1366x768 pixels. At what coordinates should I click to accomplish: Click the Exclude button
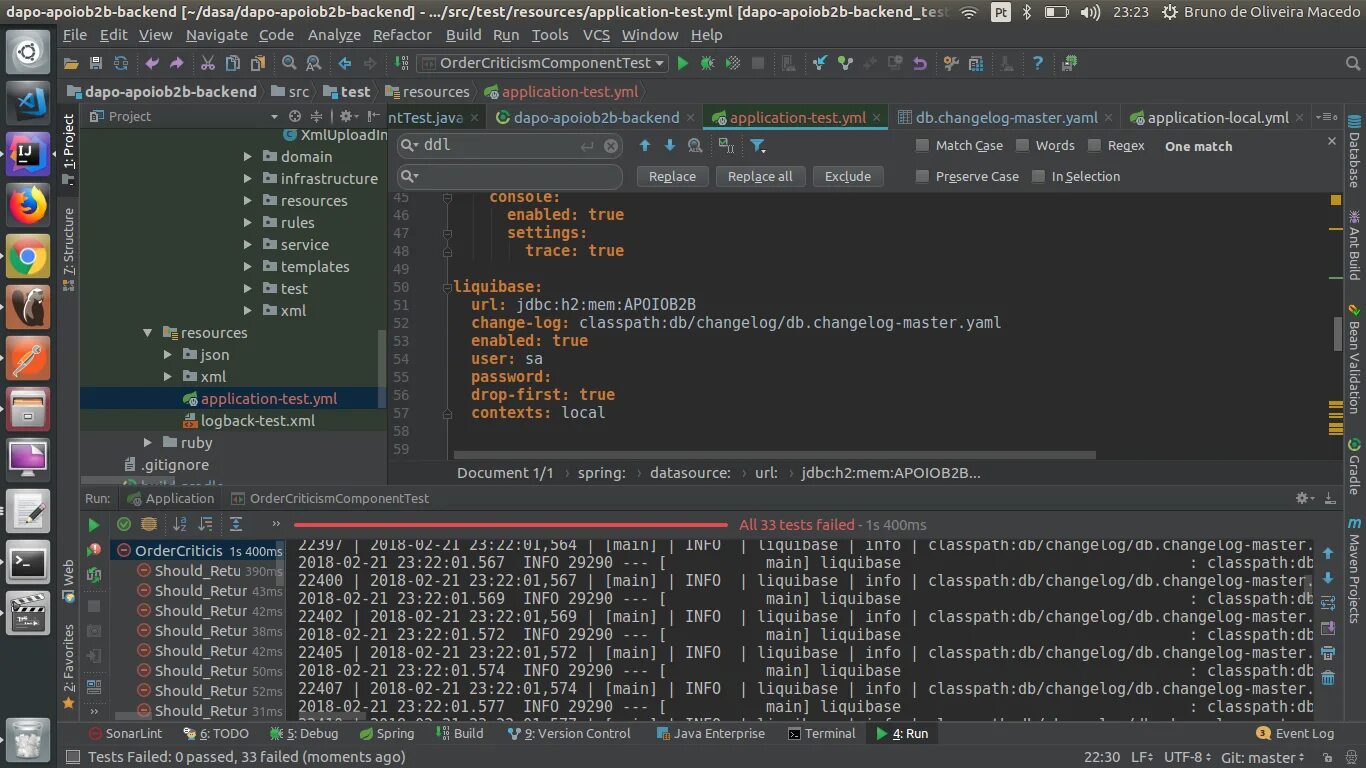point(848,176)
